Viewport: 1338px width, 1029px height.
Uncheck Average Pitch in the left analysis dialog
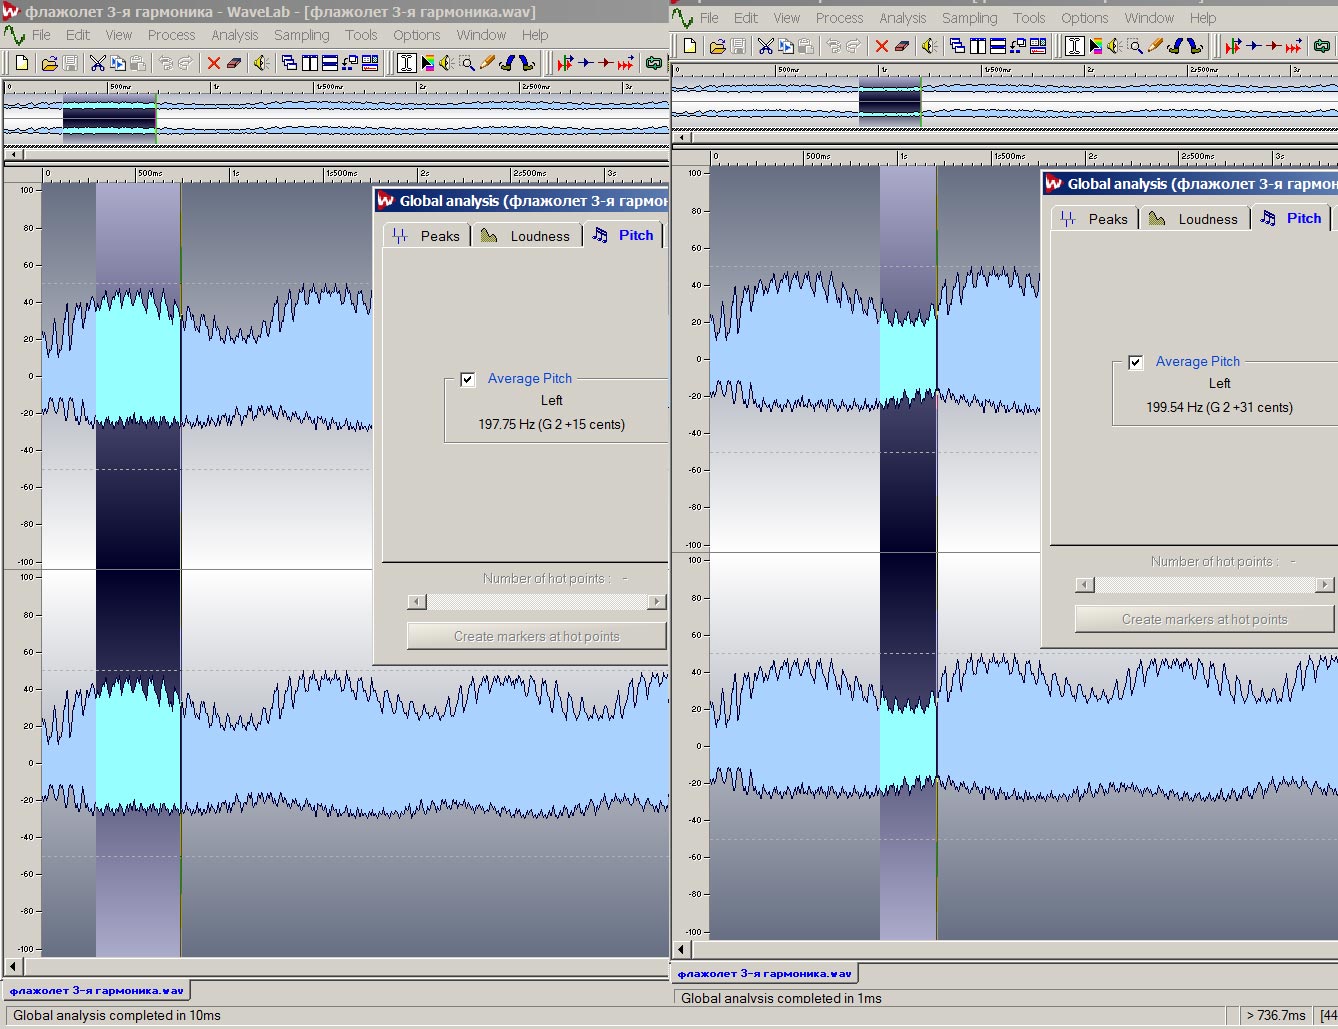pyautogui.click(x=467, y=379)
